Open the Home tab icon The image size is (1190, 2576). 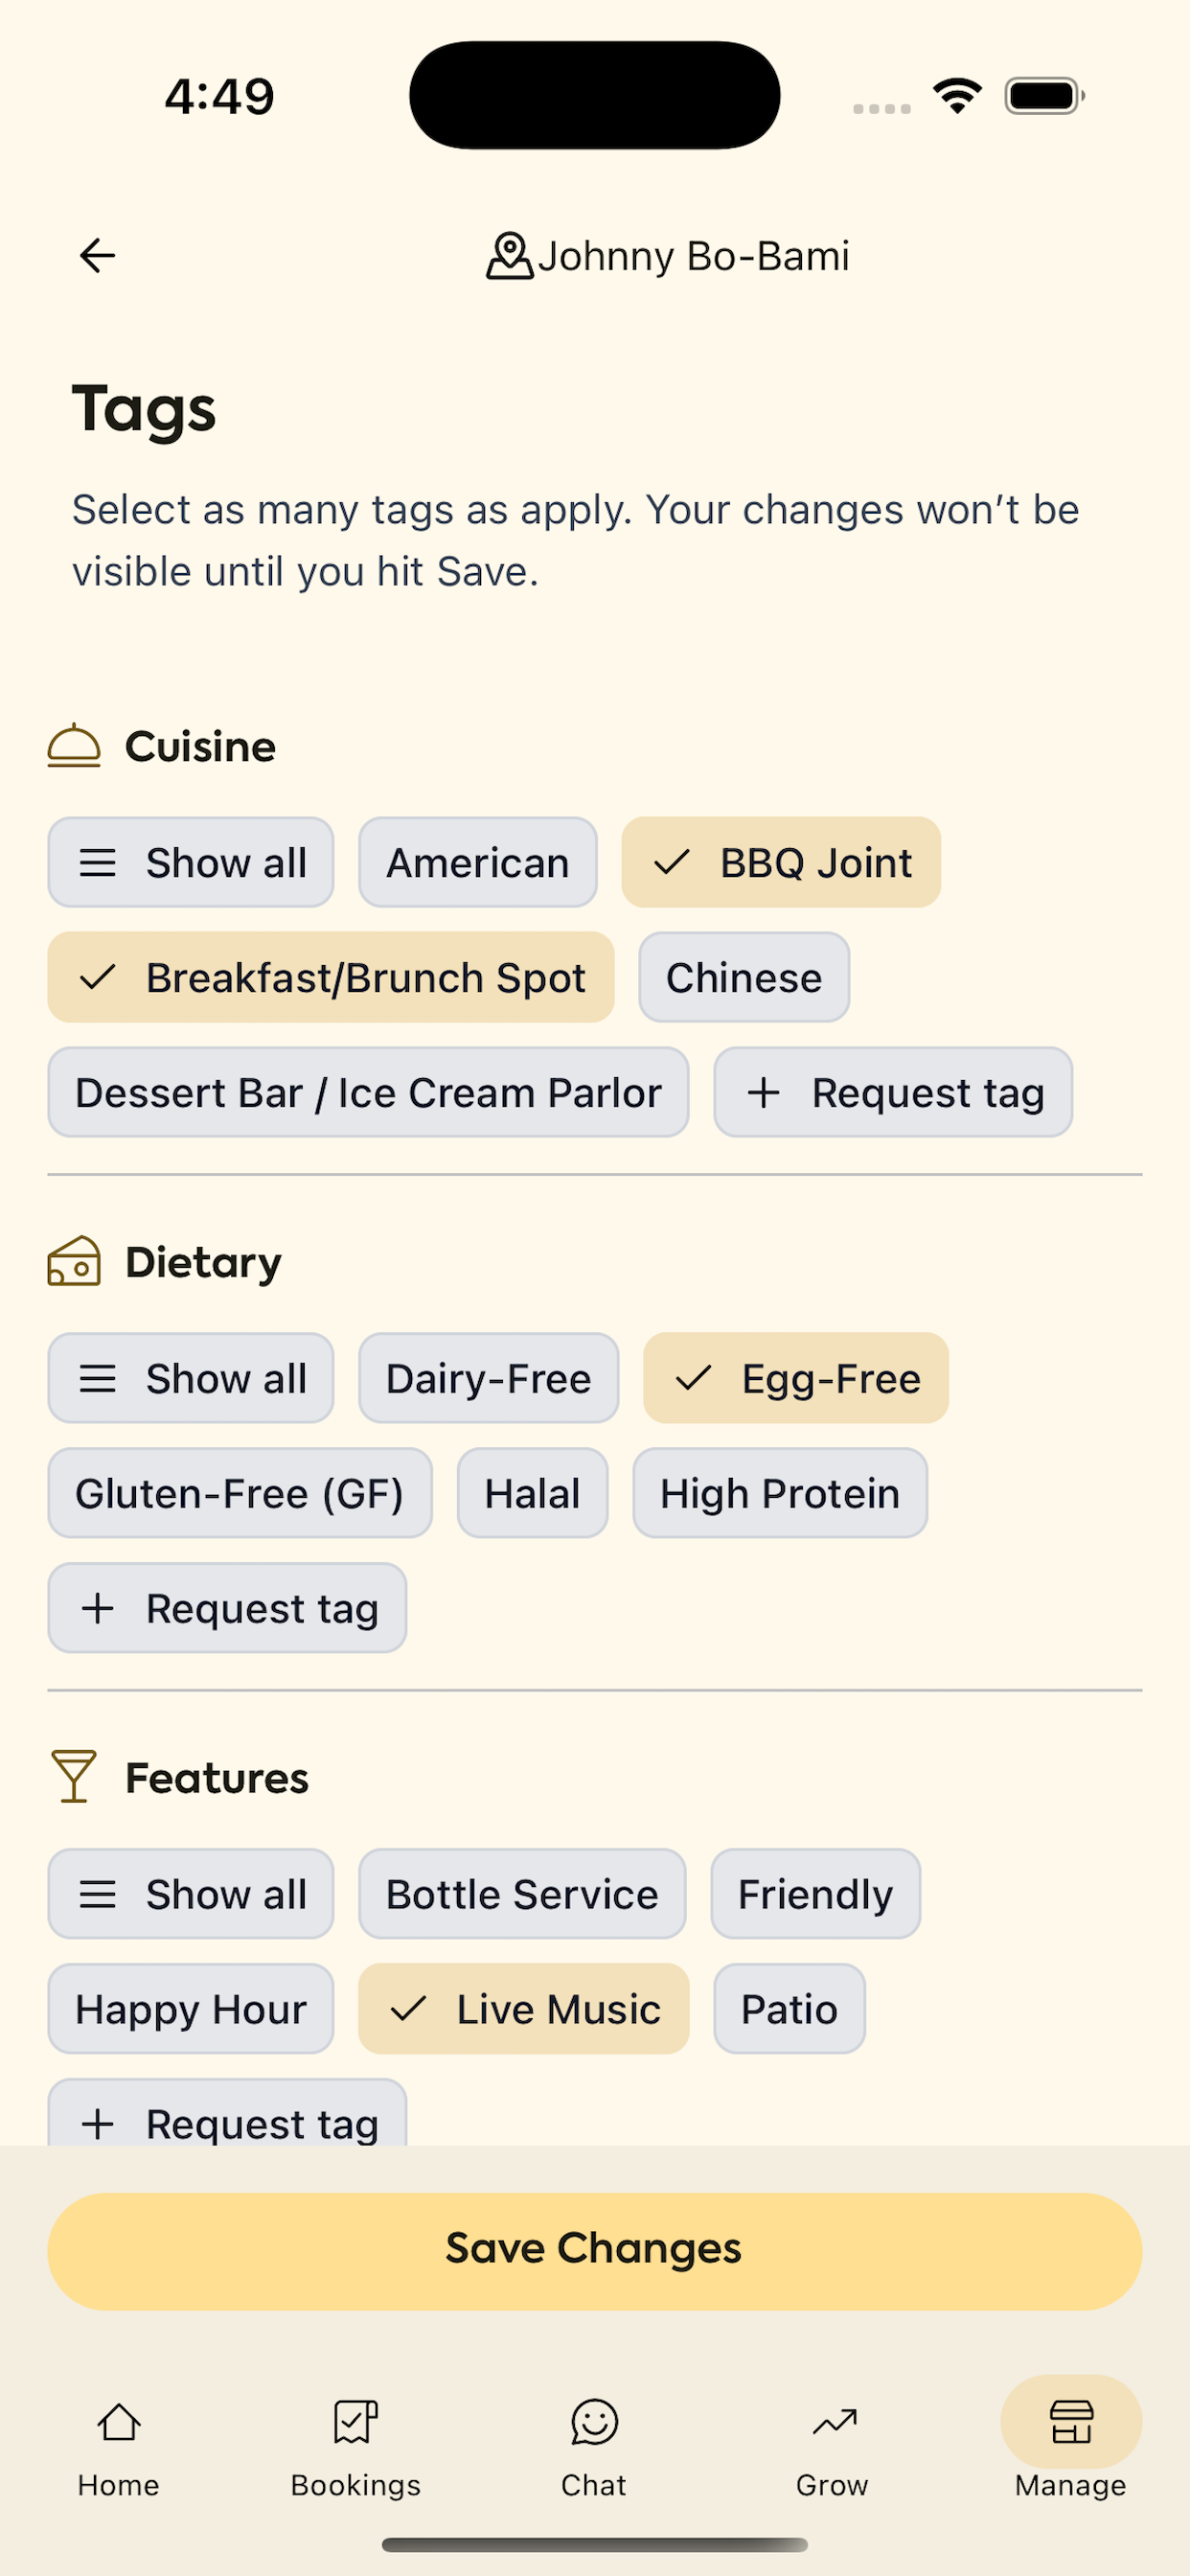(118, 2421)
